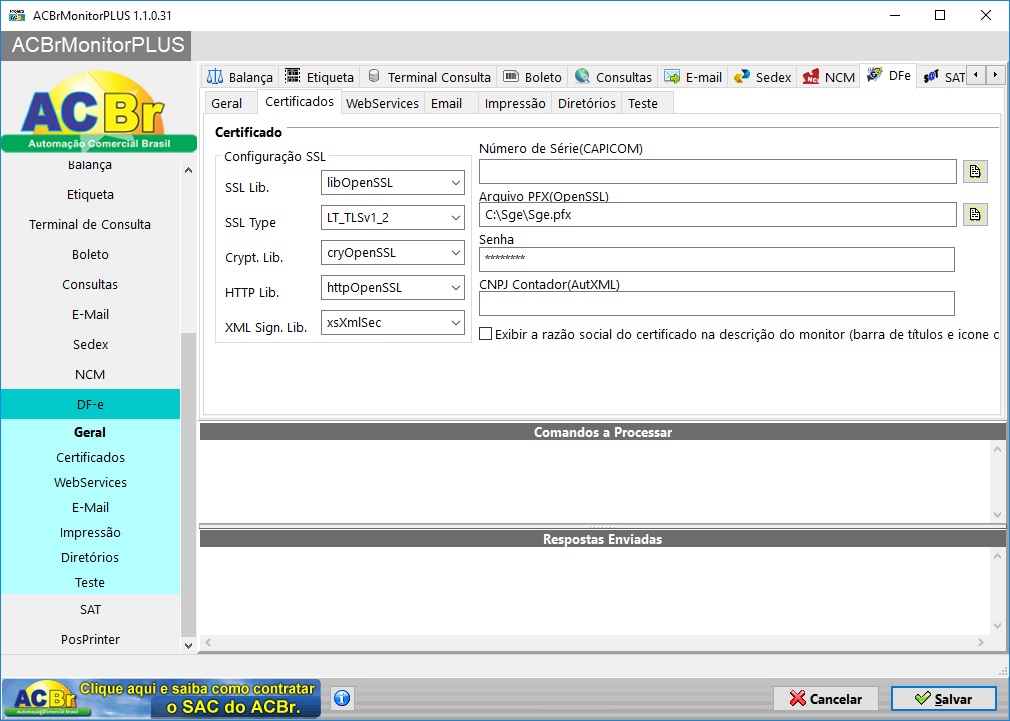The height and width of the screenshot is (721, 1010).
Task: Switch to the Impressão sub-tab
Action: point(515,103)
